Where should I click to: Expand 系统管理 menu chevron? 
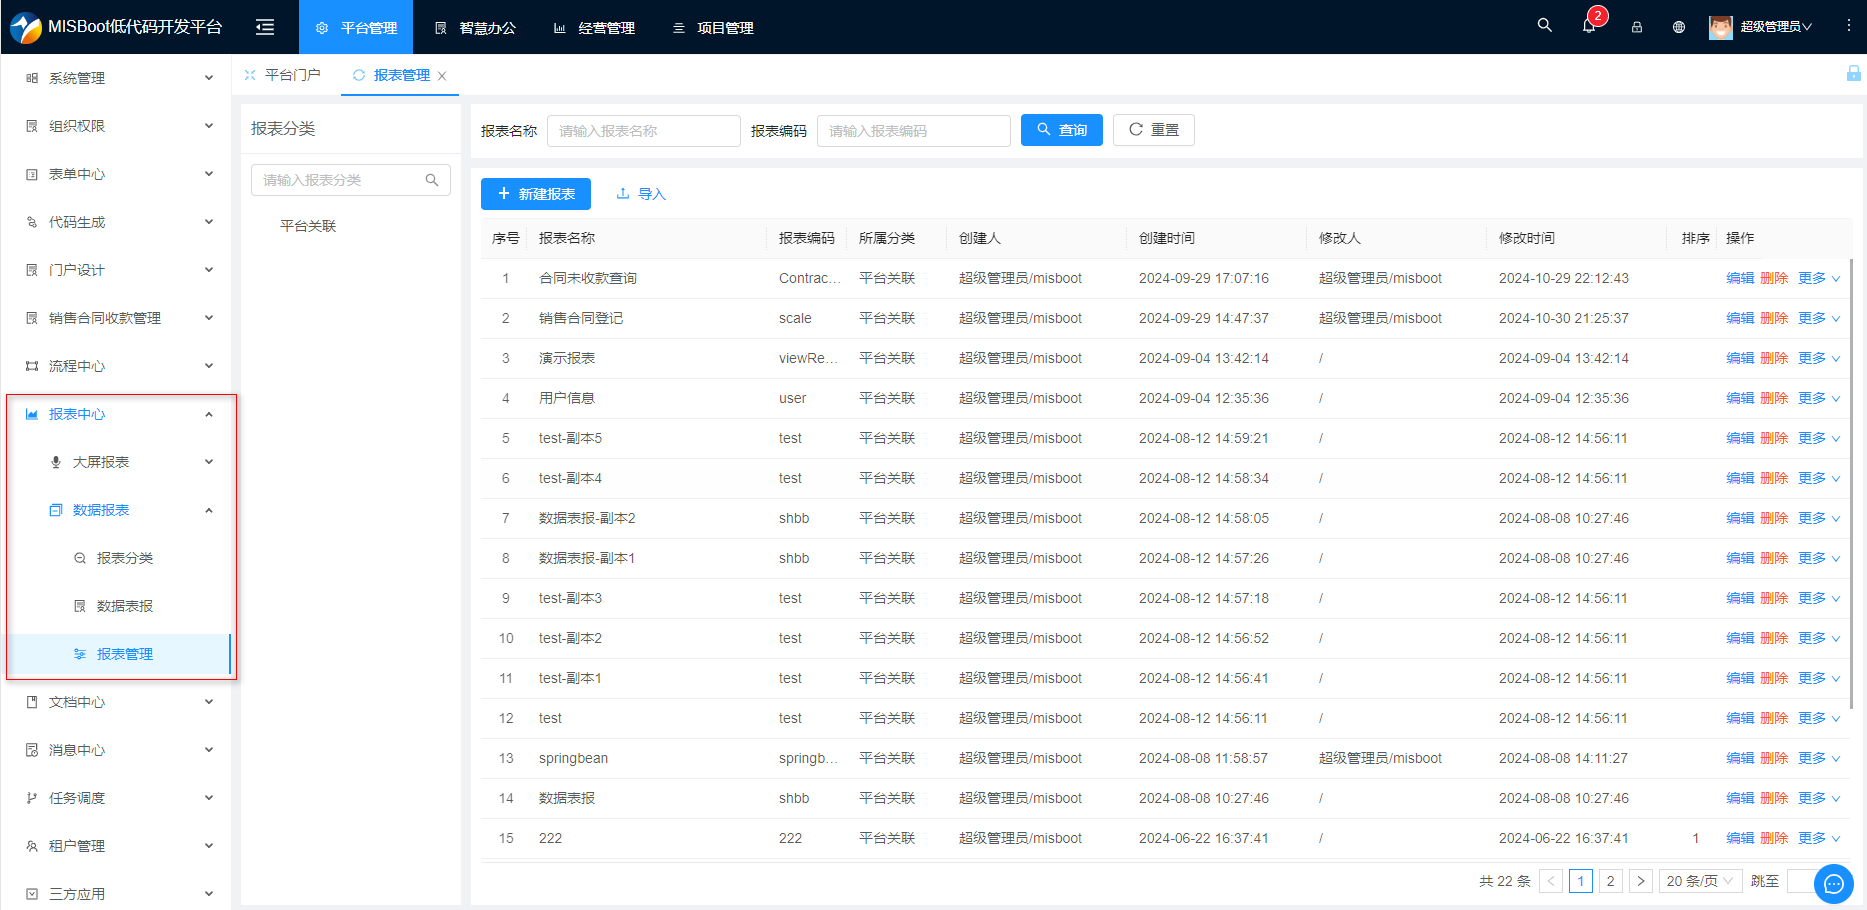click(x=209, y=78)
